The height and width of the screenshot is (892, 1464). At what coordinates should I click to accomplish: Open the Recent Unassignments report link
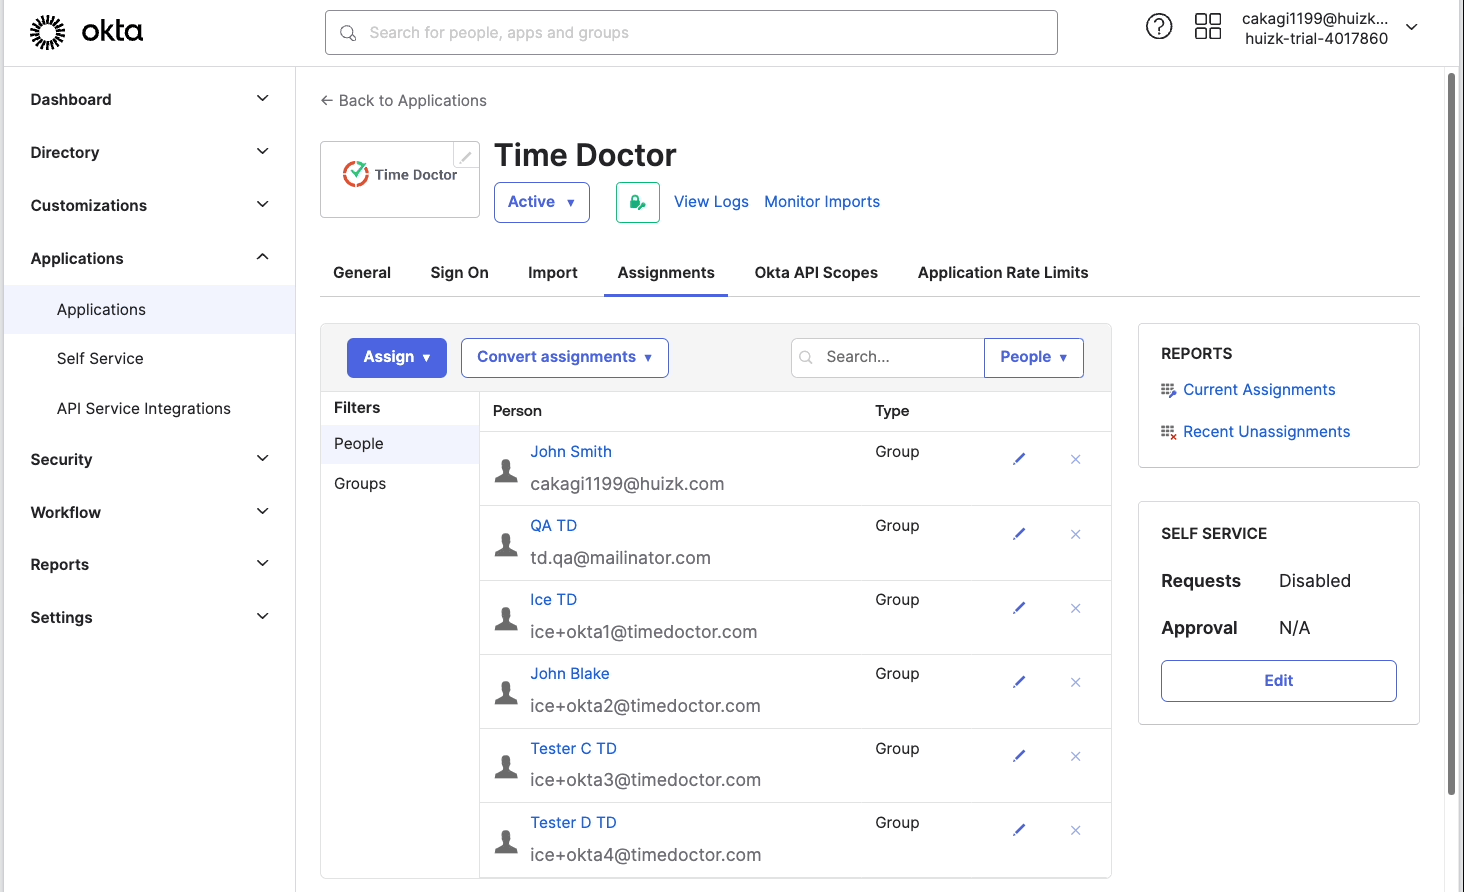(x=1266, y=432)
